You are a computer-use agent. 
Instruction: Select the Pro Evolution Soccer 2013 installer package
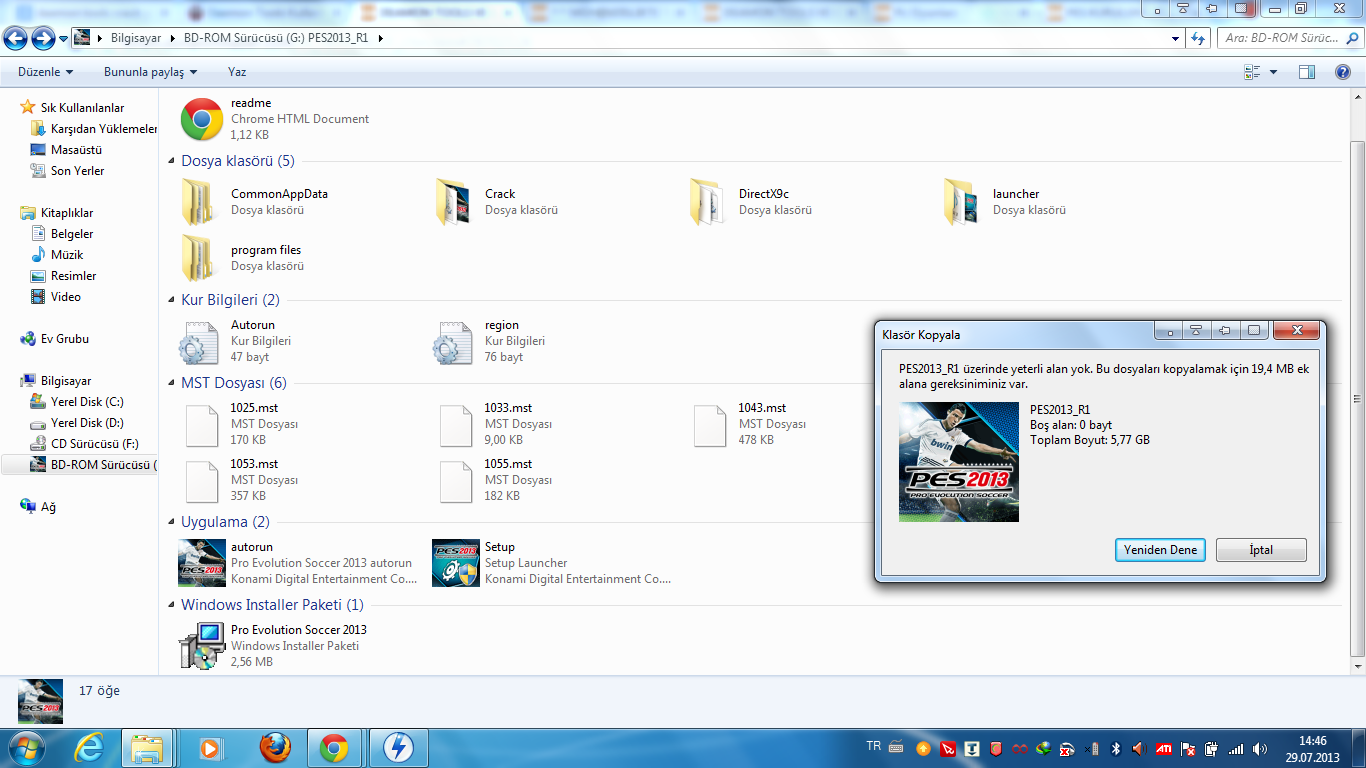tap(273, 646)
